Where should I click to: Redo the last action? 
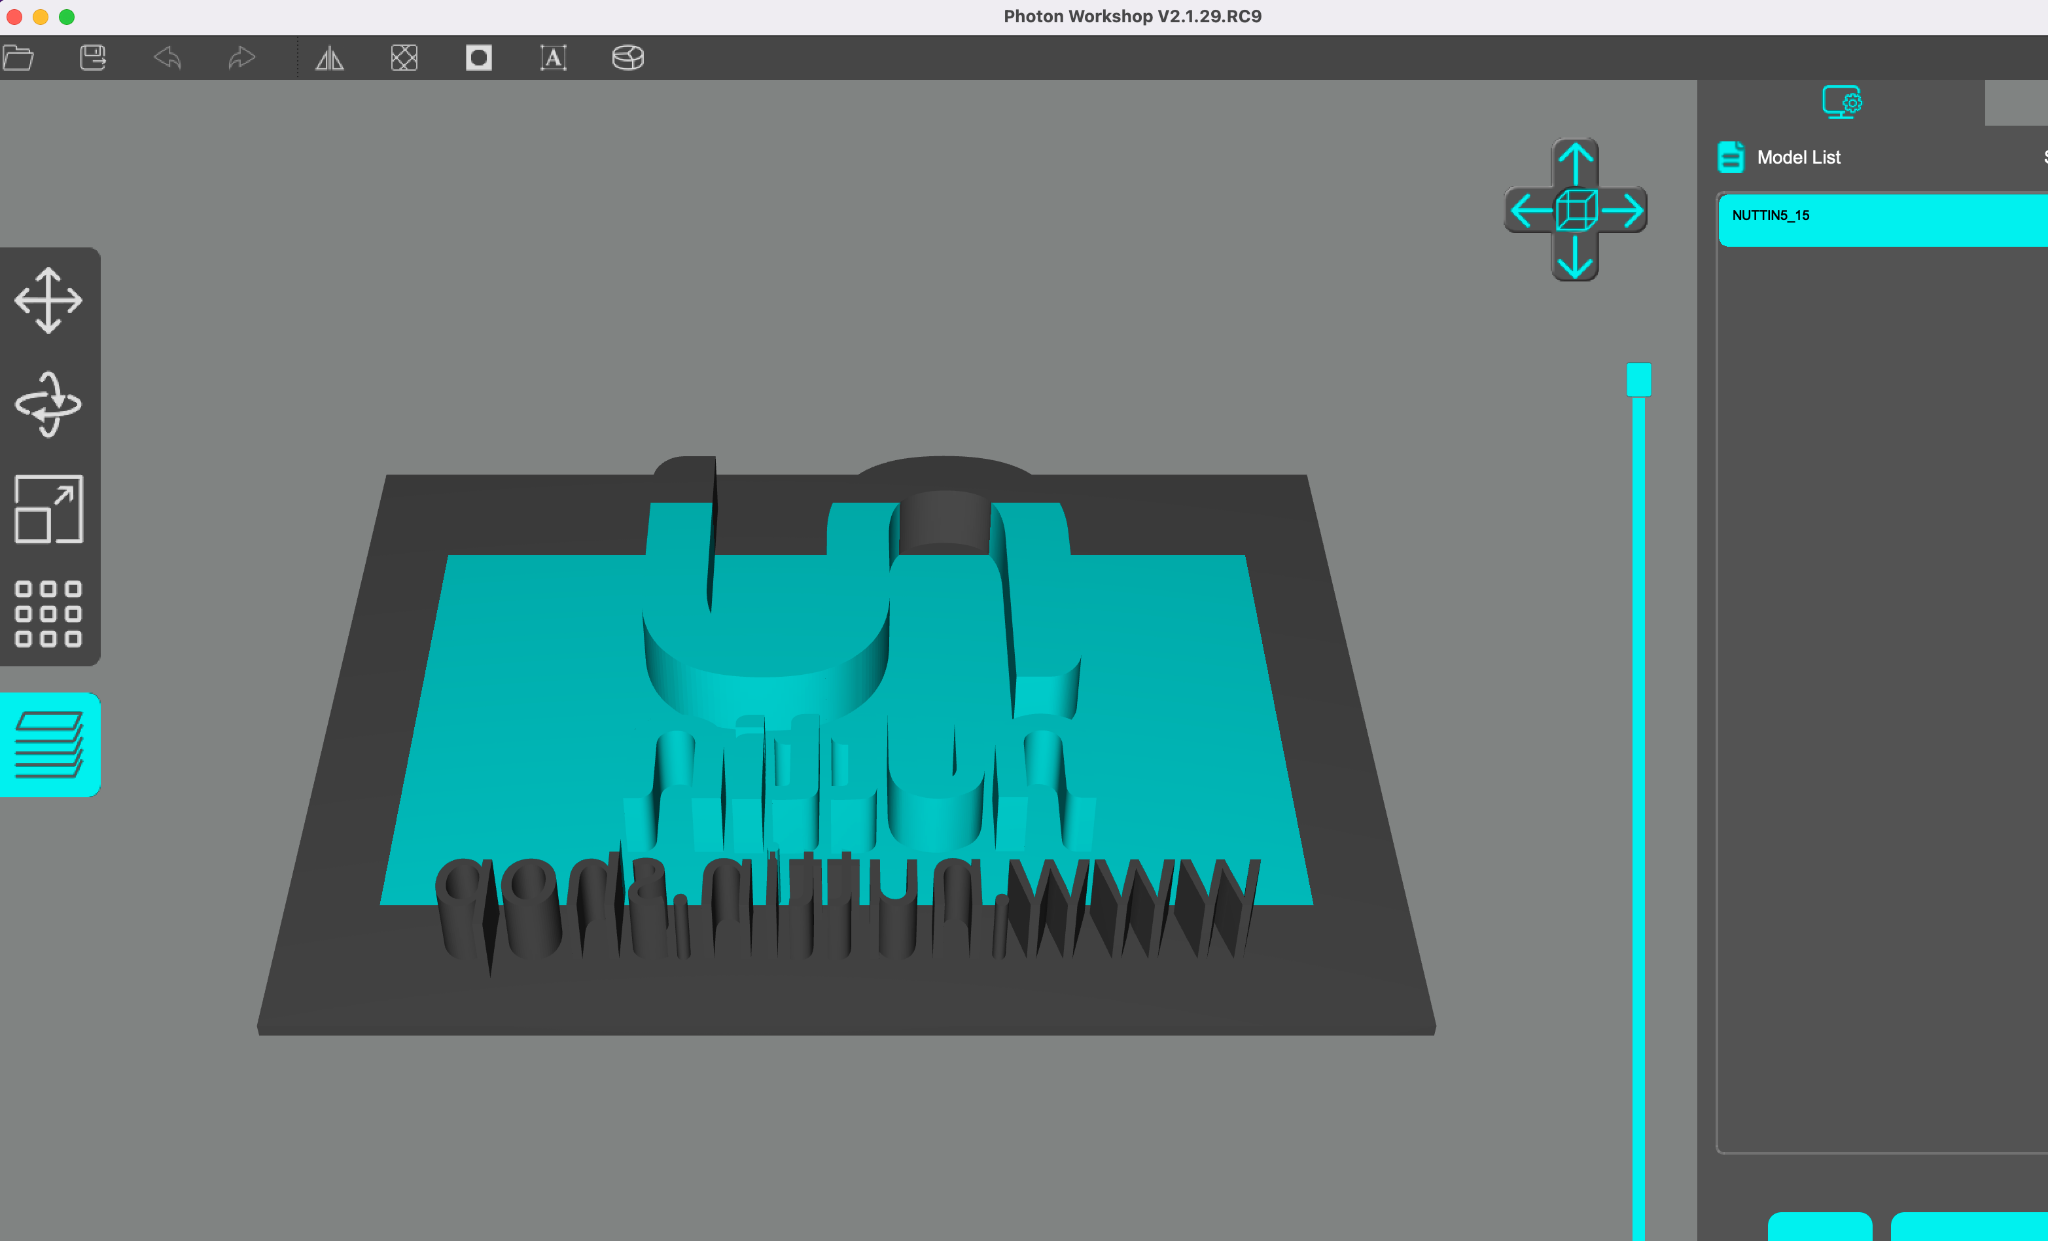(241, 58)
